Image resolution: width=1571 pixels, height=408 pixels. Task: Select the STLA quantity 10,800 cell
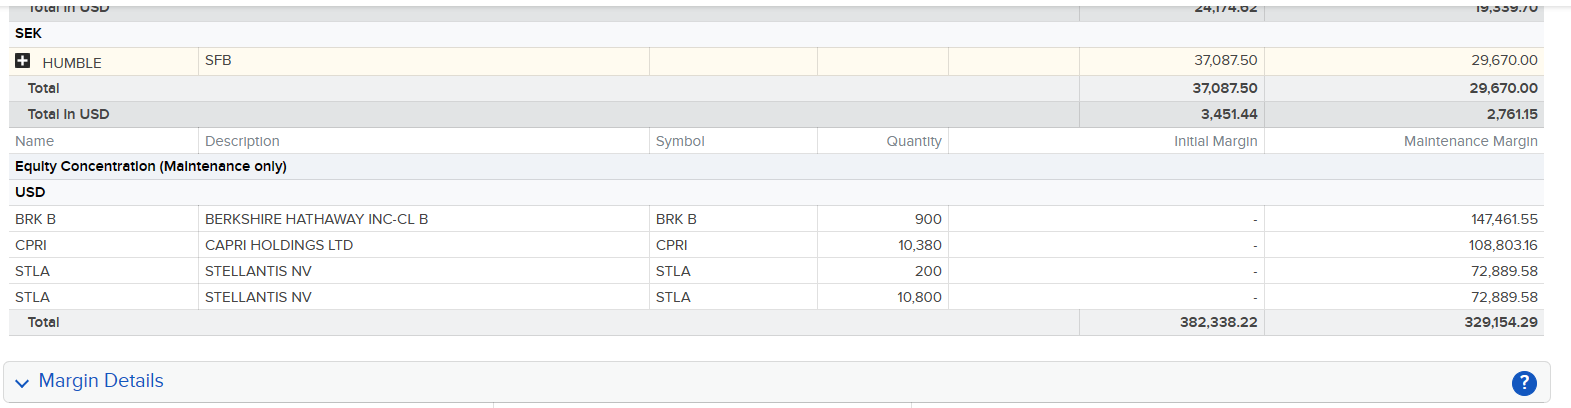[919, 297]
